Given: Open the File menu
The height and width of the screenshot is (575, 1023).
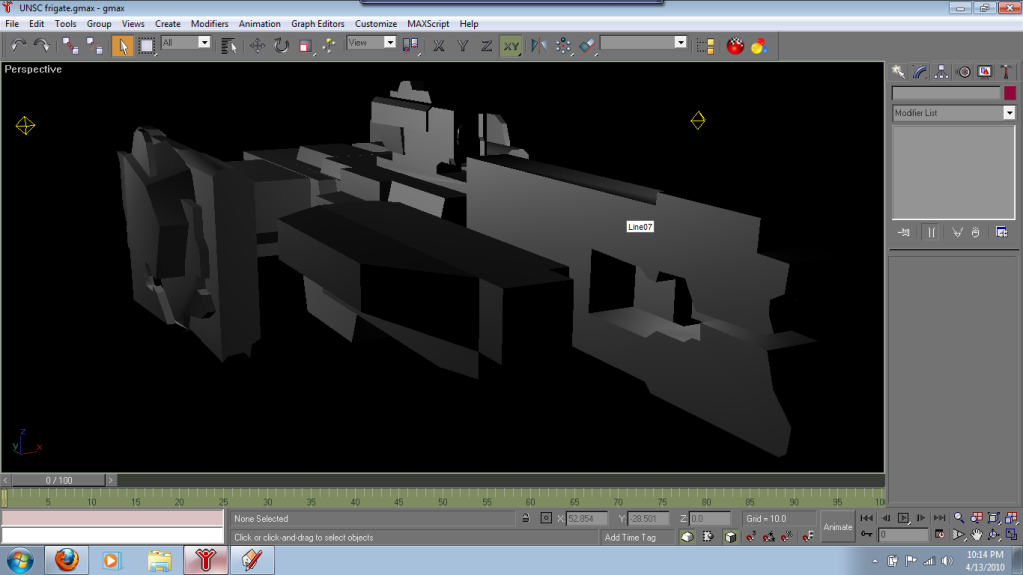Looking at the screenshot, I should click(12, 23).
